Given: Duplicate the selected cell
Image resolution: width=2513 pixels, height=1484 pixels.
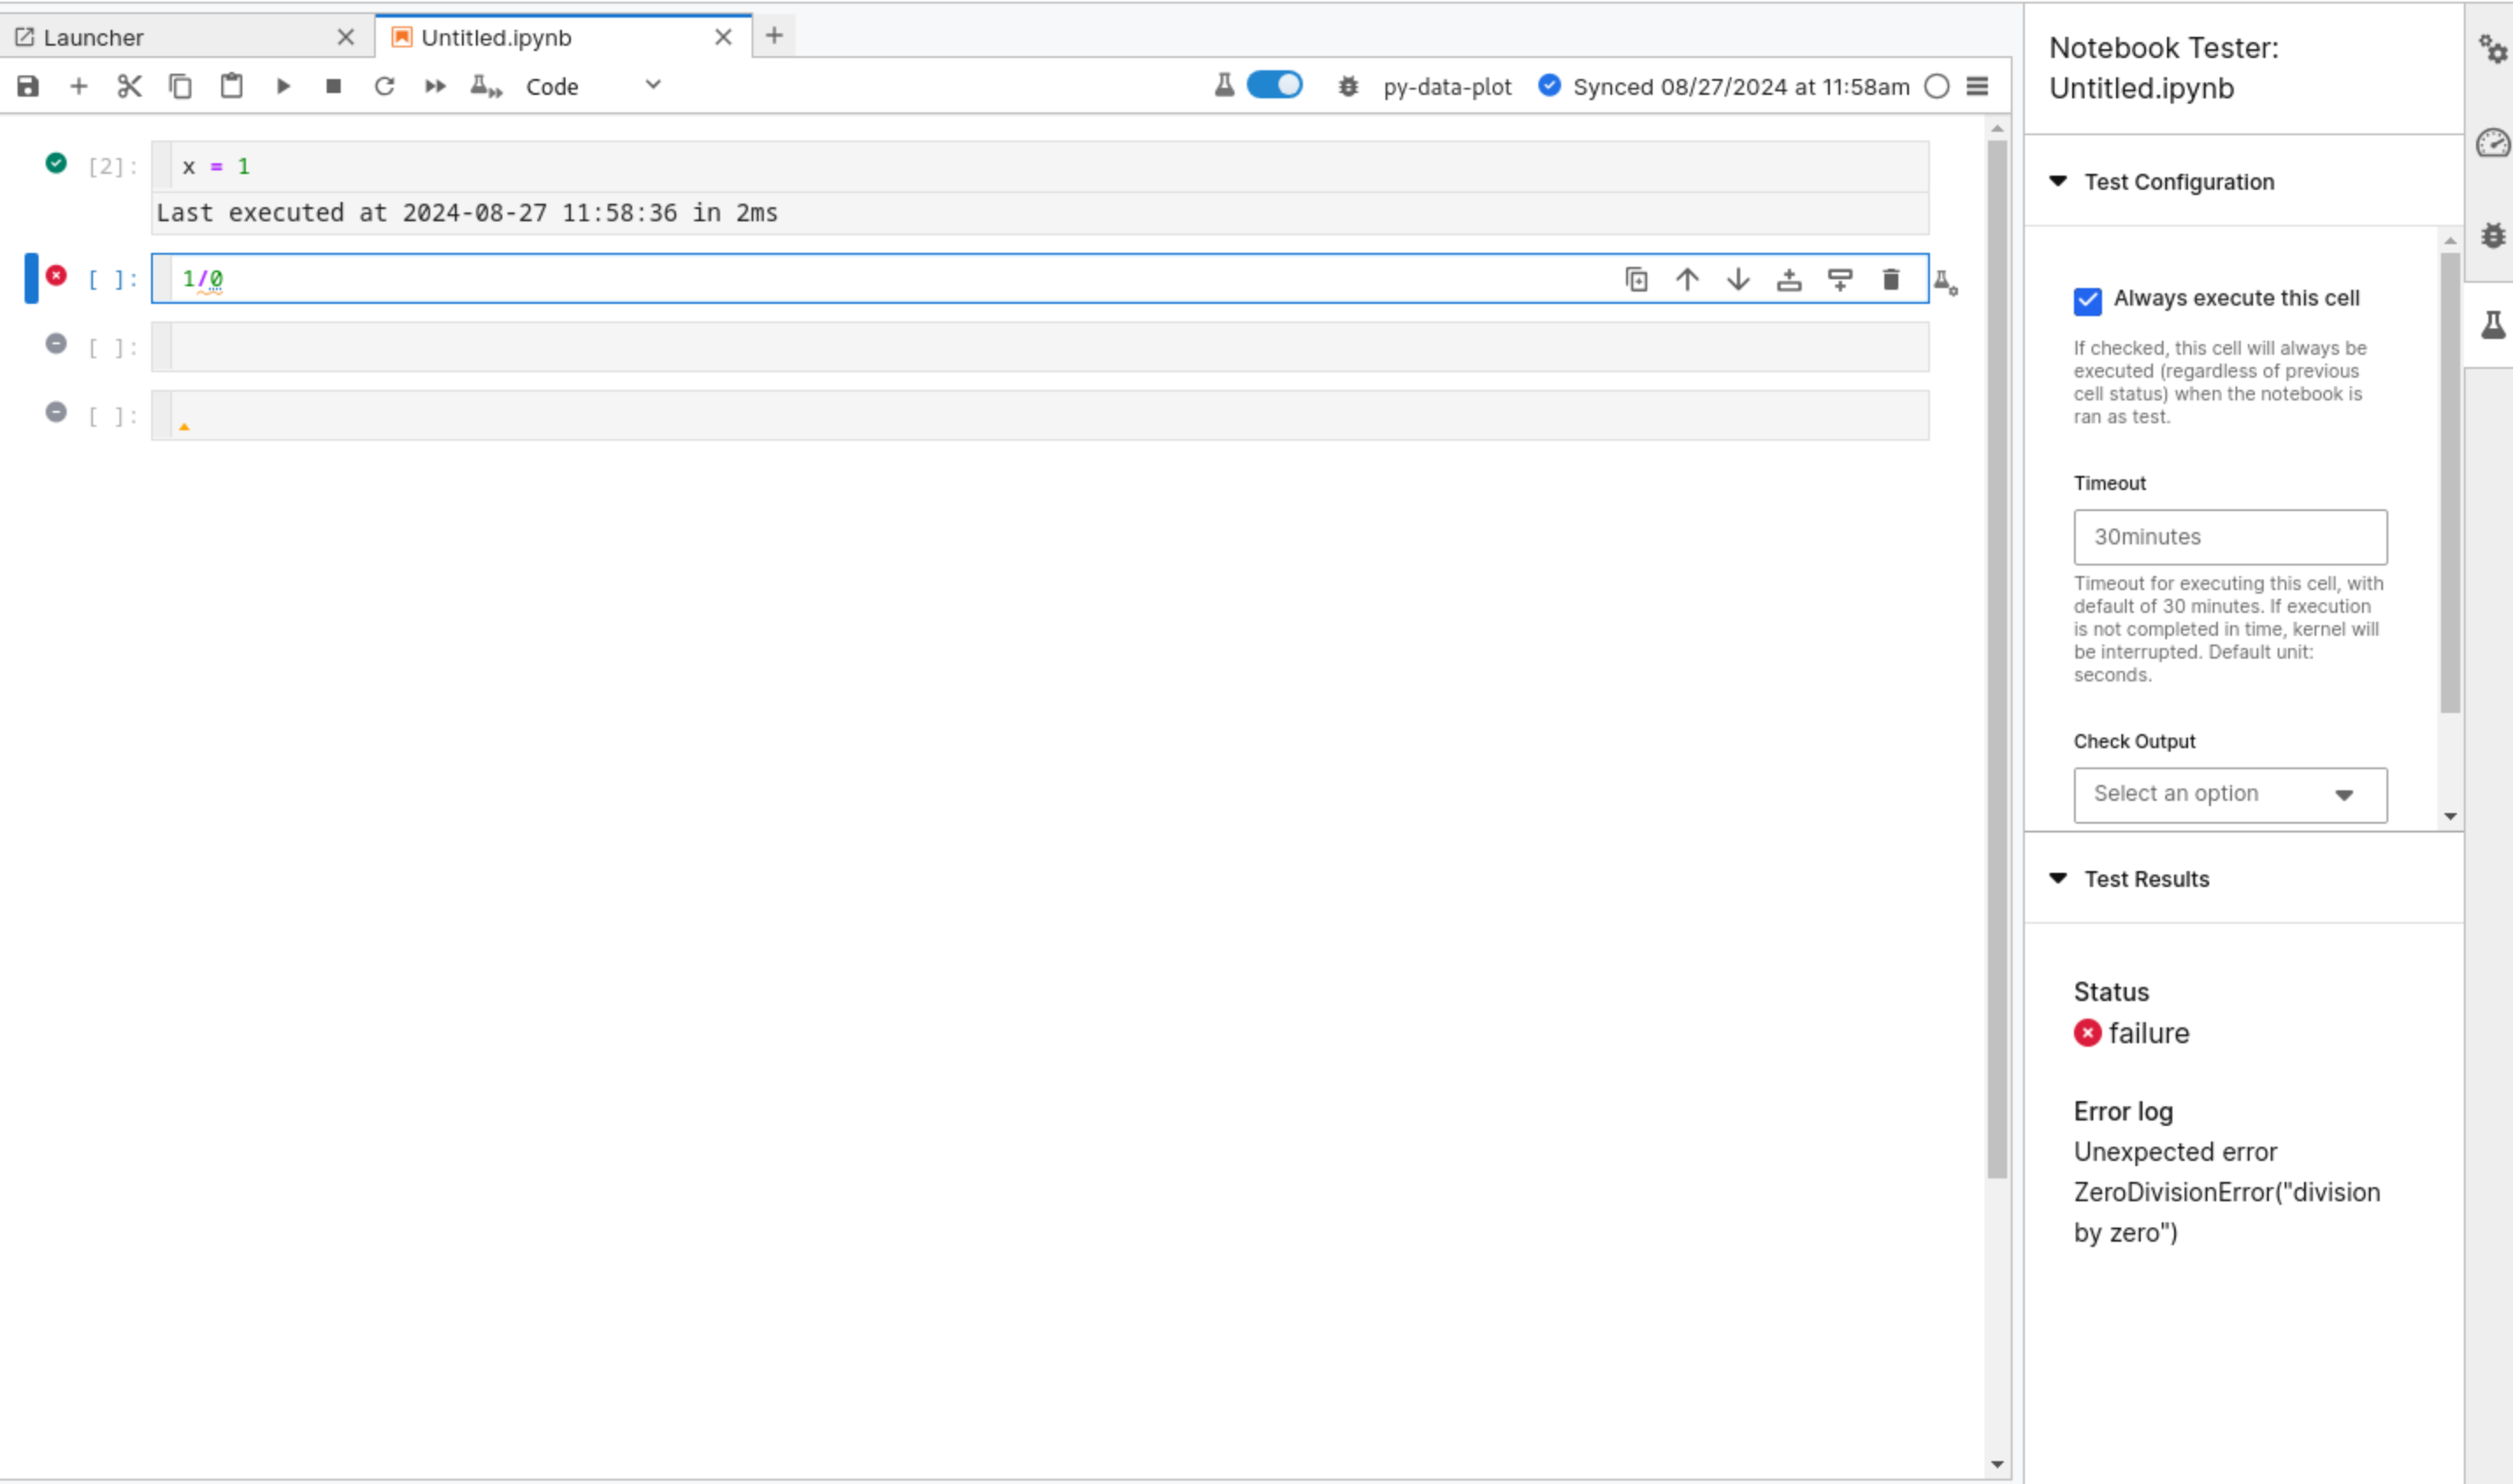Looking at the screenshot, I should (x=1636, y=280).
